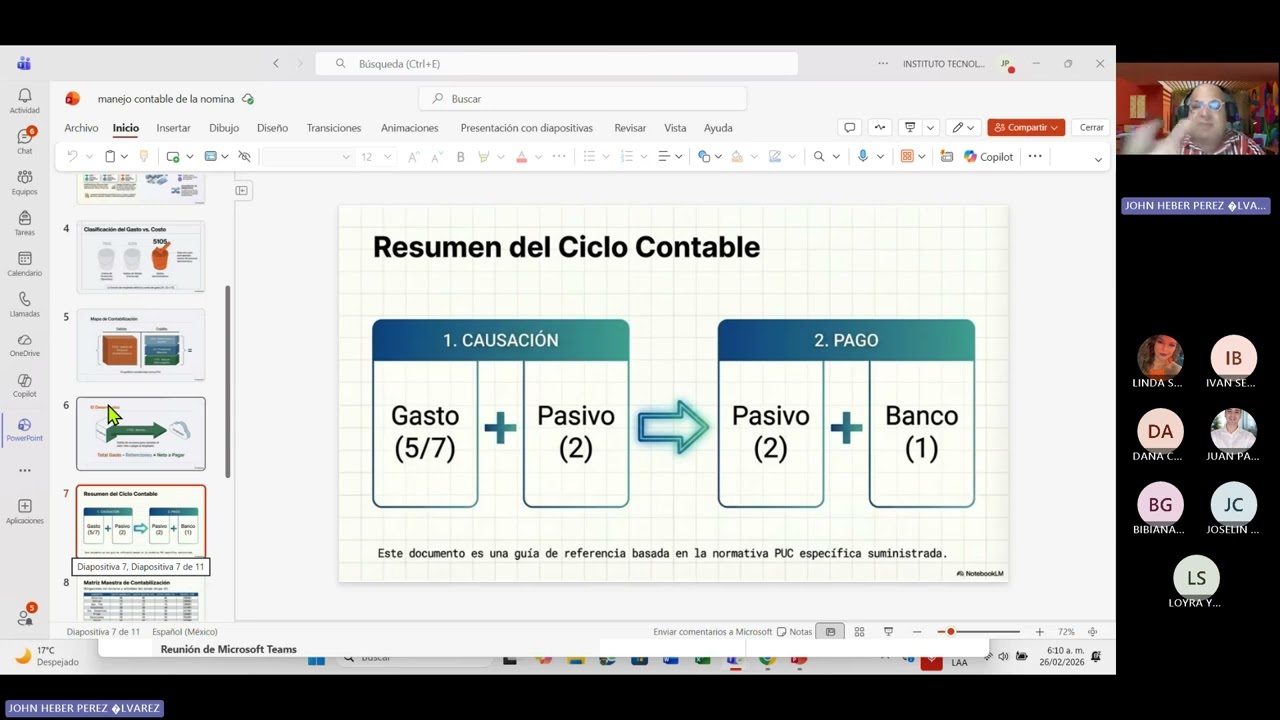Open the font name dropdown
This screenshot has height=720, width=1280.
(346, 157)
